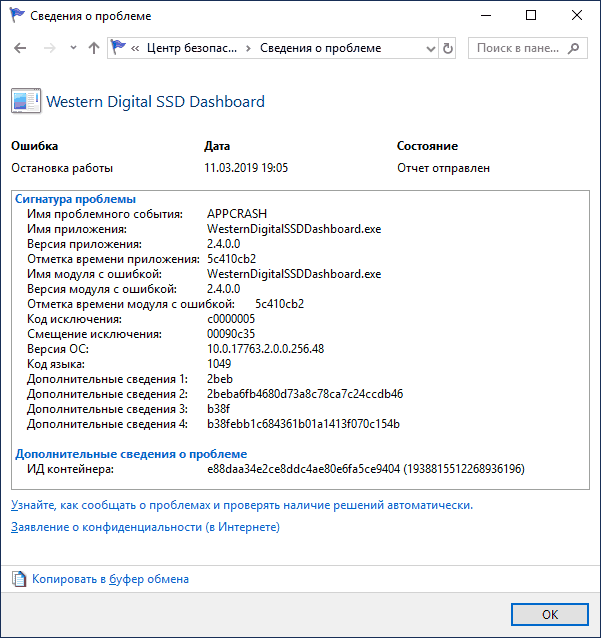Click the status text 'Отчет отправлен'

444,168
